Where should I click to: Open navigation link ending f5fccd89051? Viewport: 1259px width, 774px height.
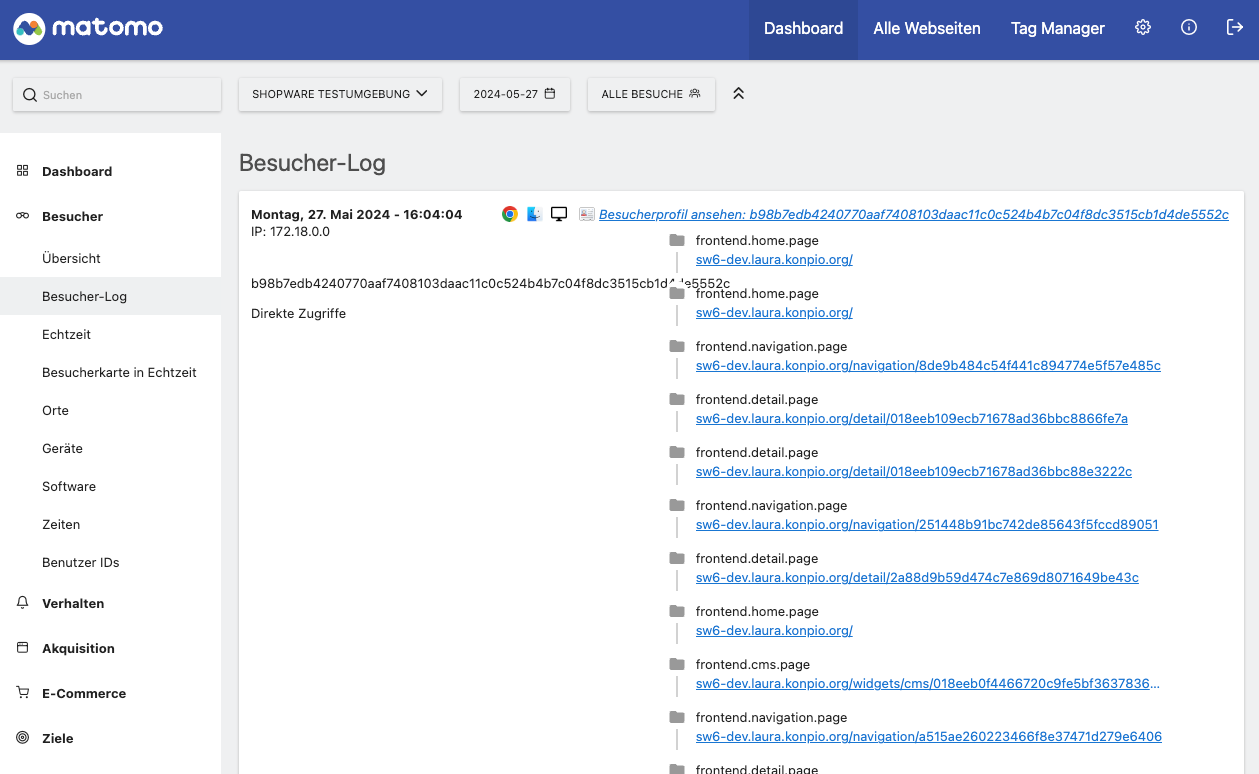click(927, 525)
